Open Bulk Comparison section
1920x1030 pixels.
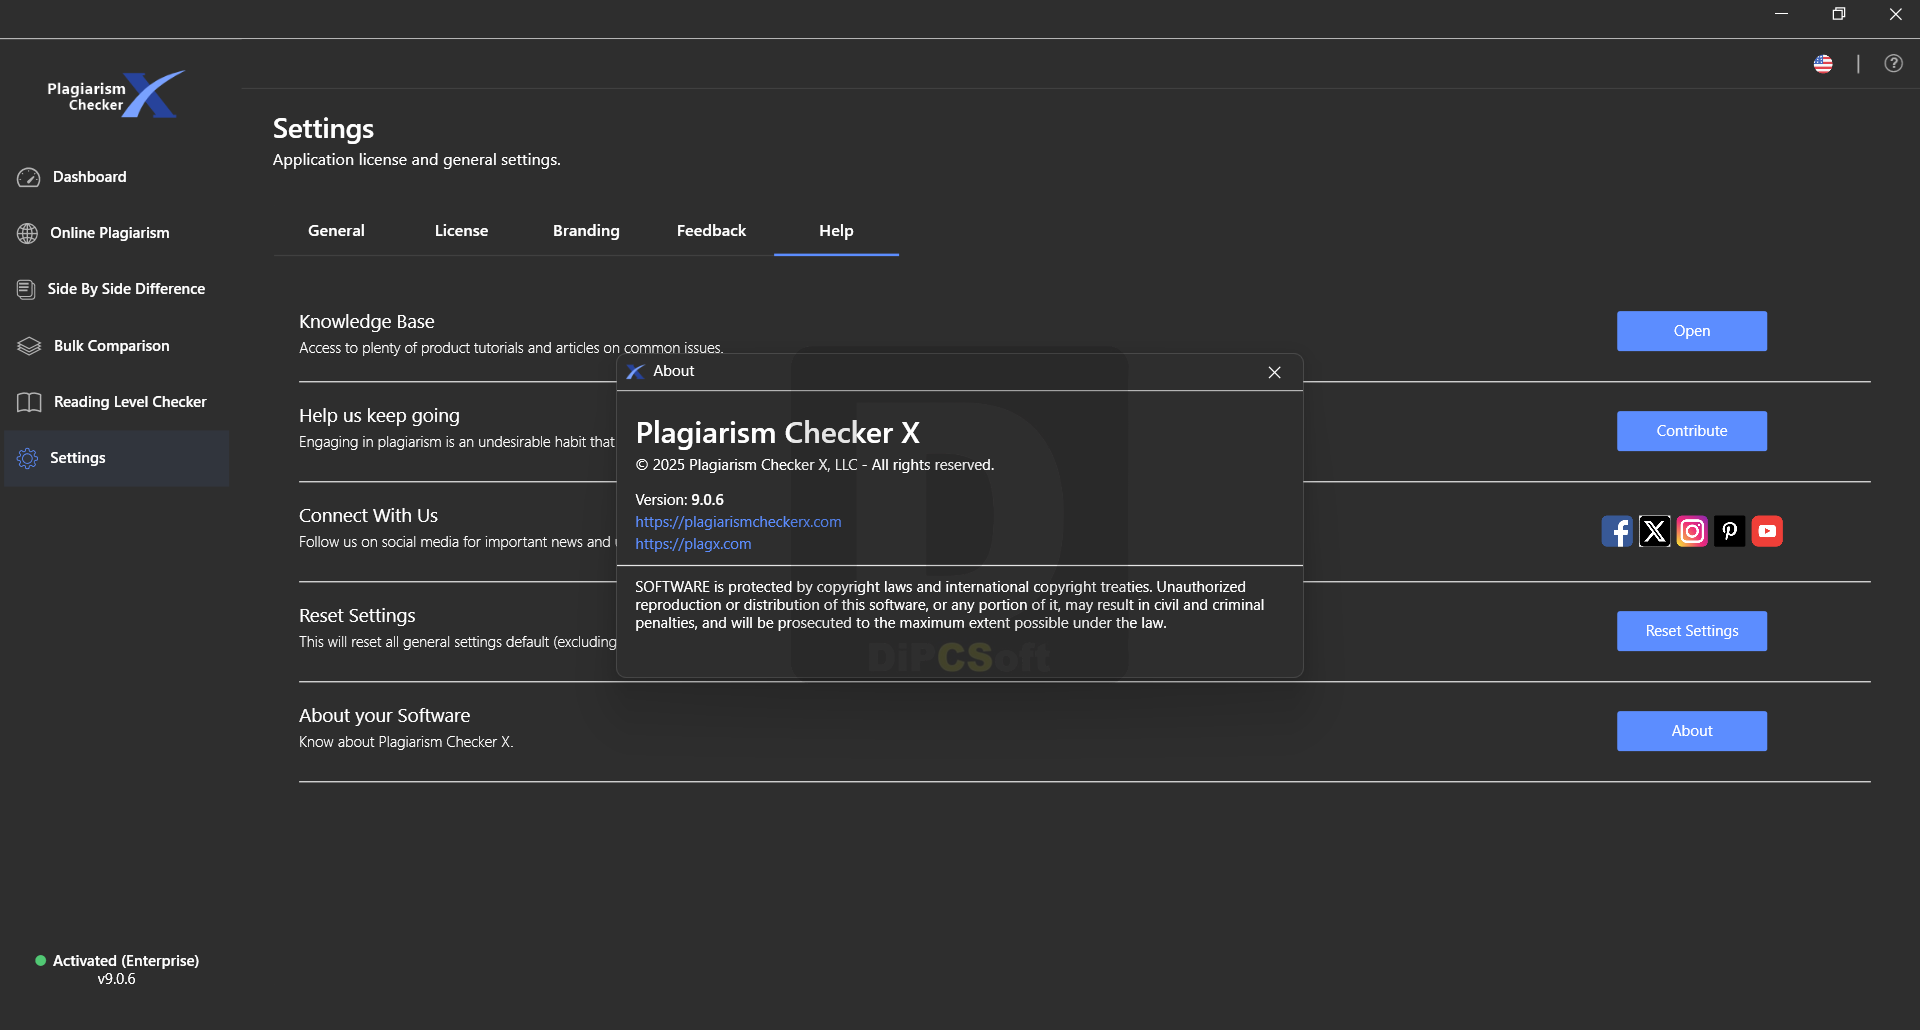click(116, 346)
